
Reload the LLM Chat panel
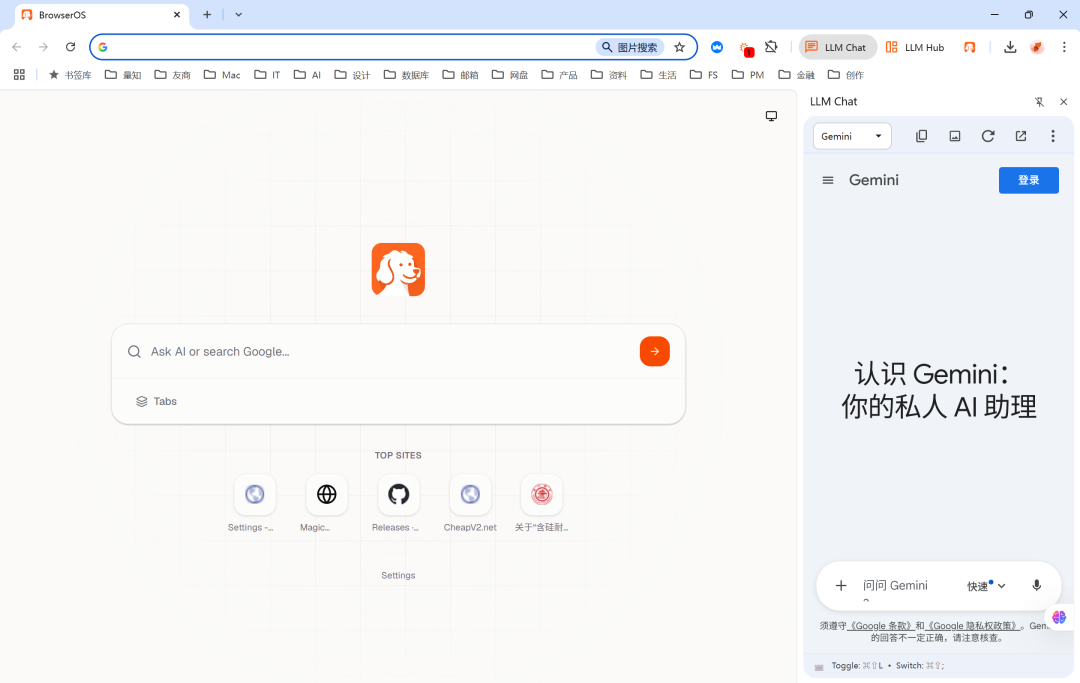988,136
